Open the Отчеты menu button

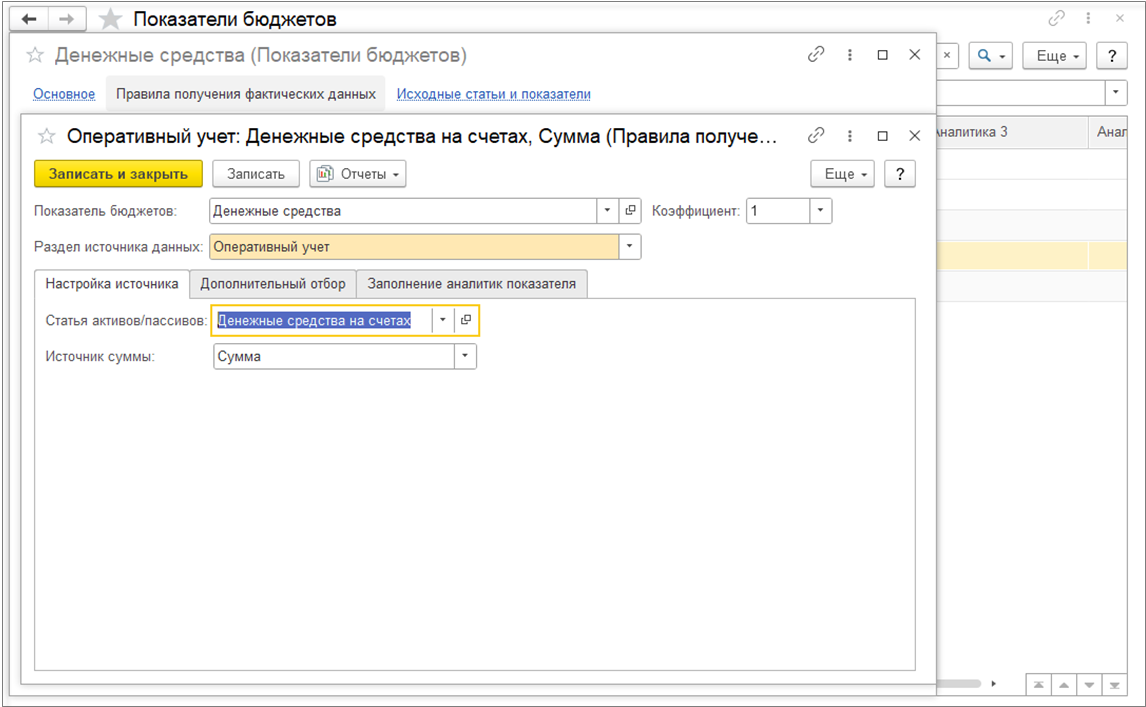tap(358, 174)
